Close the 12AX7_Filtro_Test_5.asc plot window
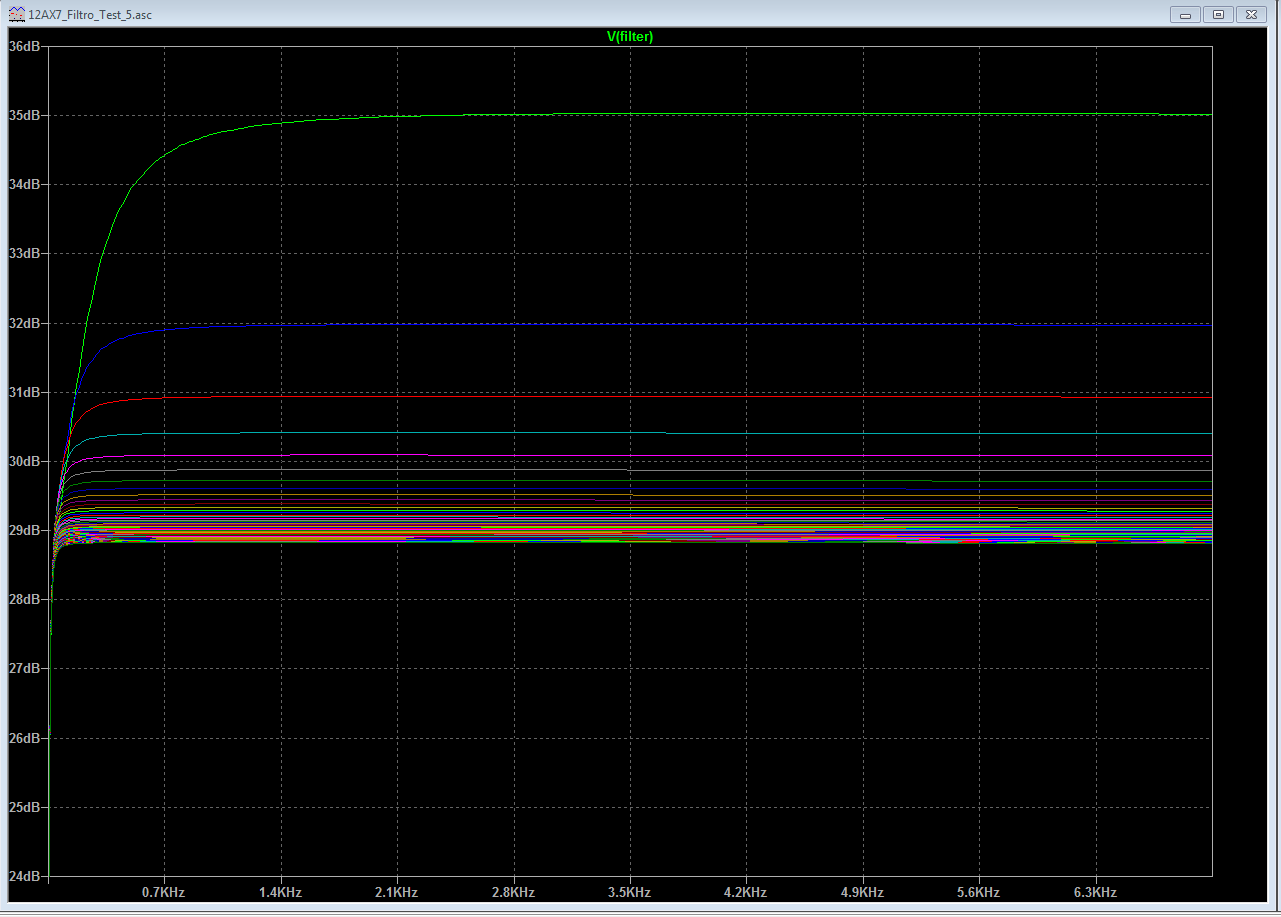 [x=1251, y=14]
